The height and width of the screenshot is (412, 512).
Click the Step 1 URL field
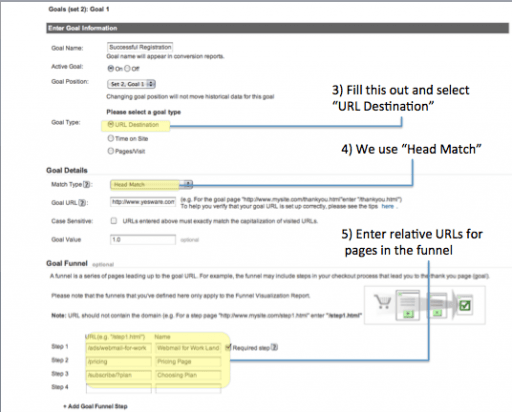click(119, 348)
